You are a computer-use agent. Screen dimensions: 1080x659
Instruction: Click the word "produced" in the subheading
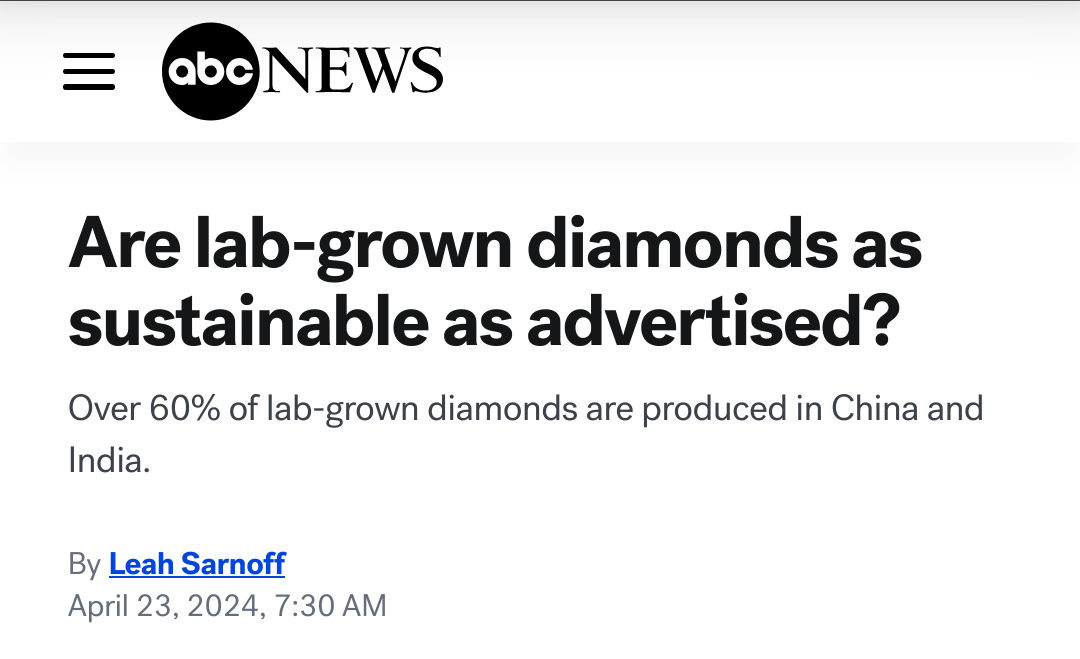[x=714, y=410]
